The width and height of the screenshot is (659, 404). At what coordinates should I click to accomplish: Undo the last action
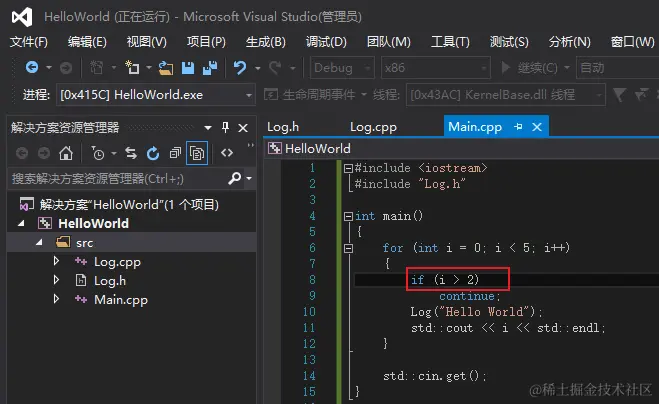coord(240,67)
